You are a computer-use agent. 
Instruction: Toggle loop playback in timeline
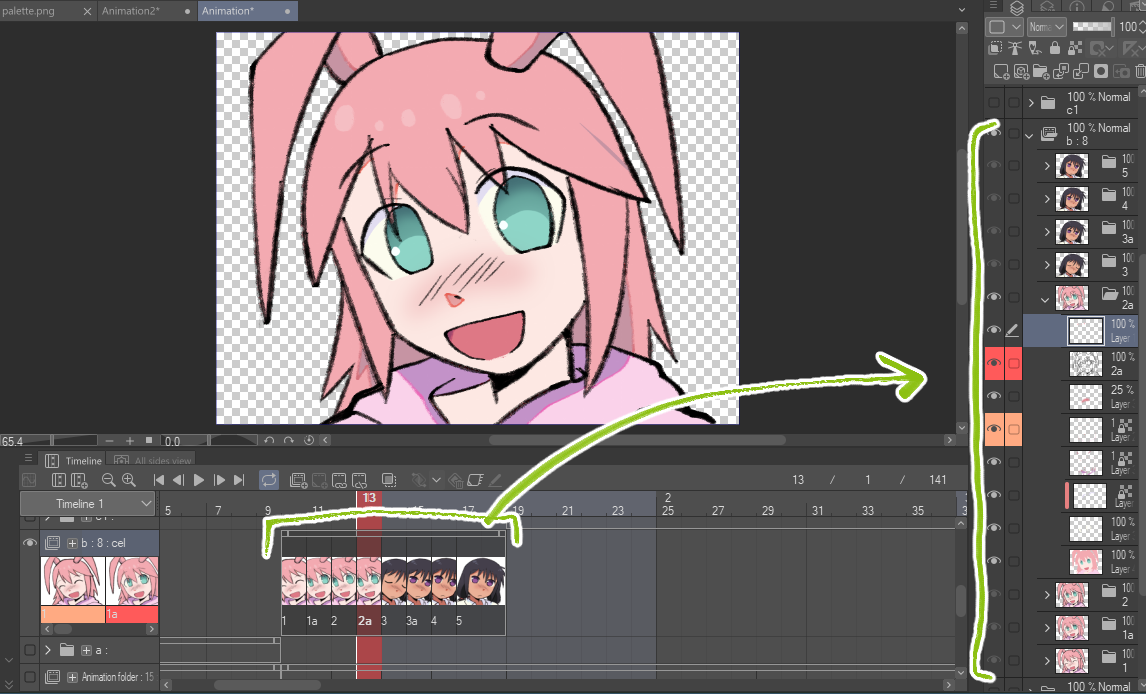pyautogui.click(x=269, y=480)
